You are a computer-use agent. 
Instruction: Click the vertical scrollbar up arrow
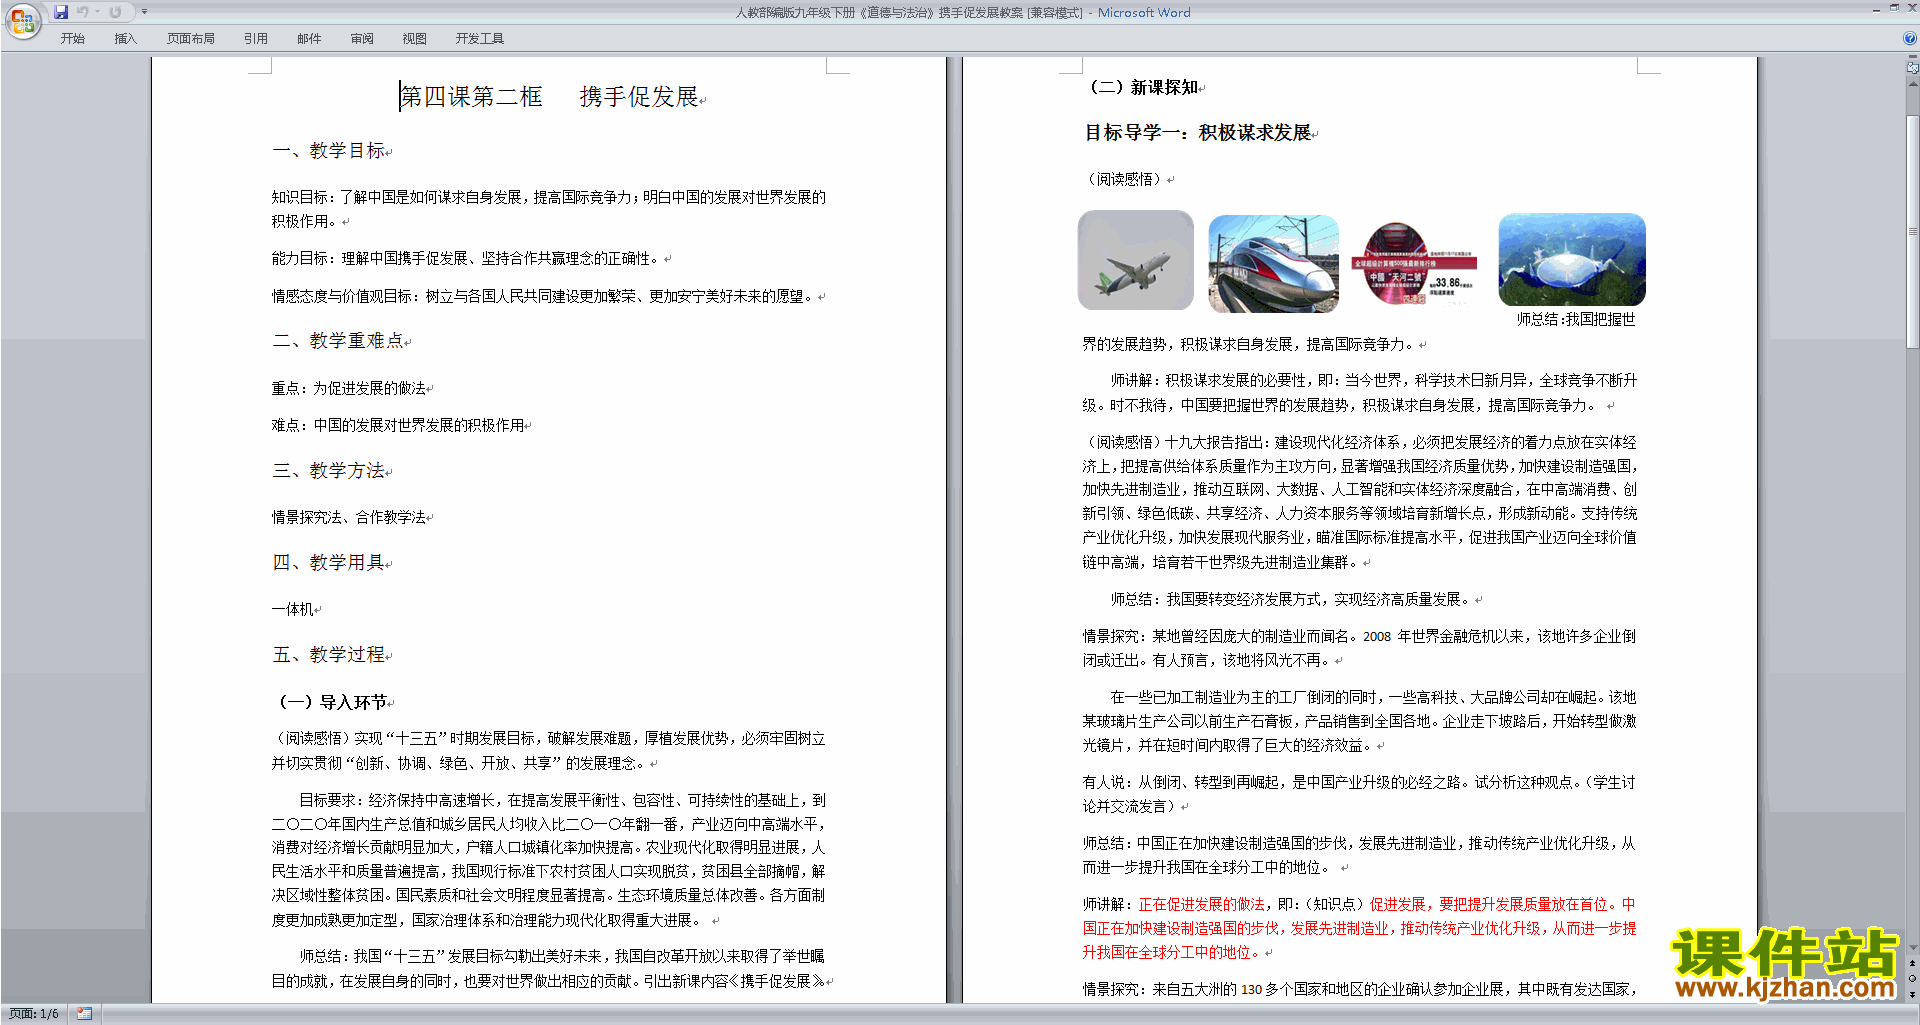(x=1913, y=84)
